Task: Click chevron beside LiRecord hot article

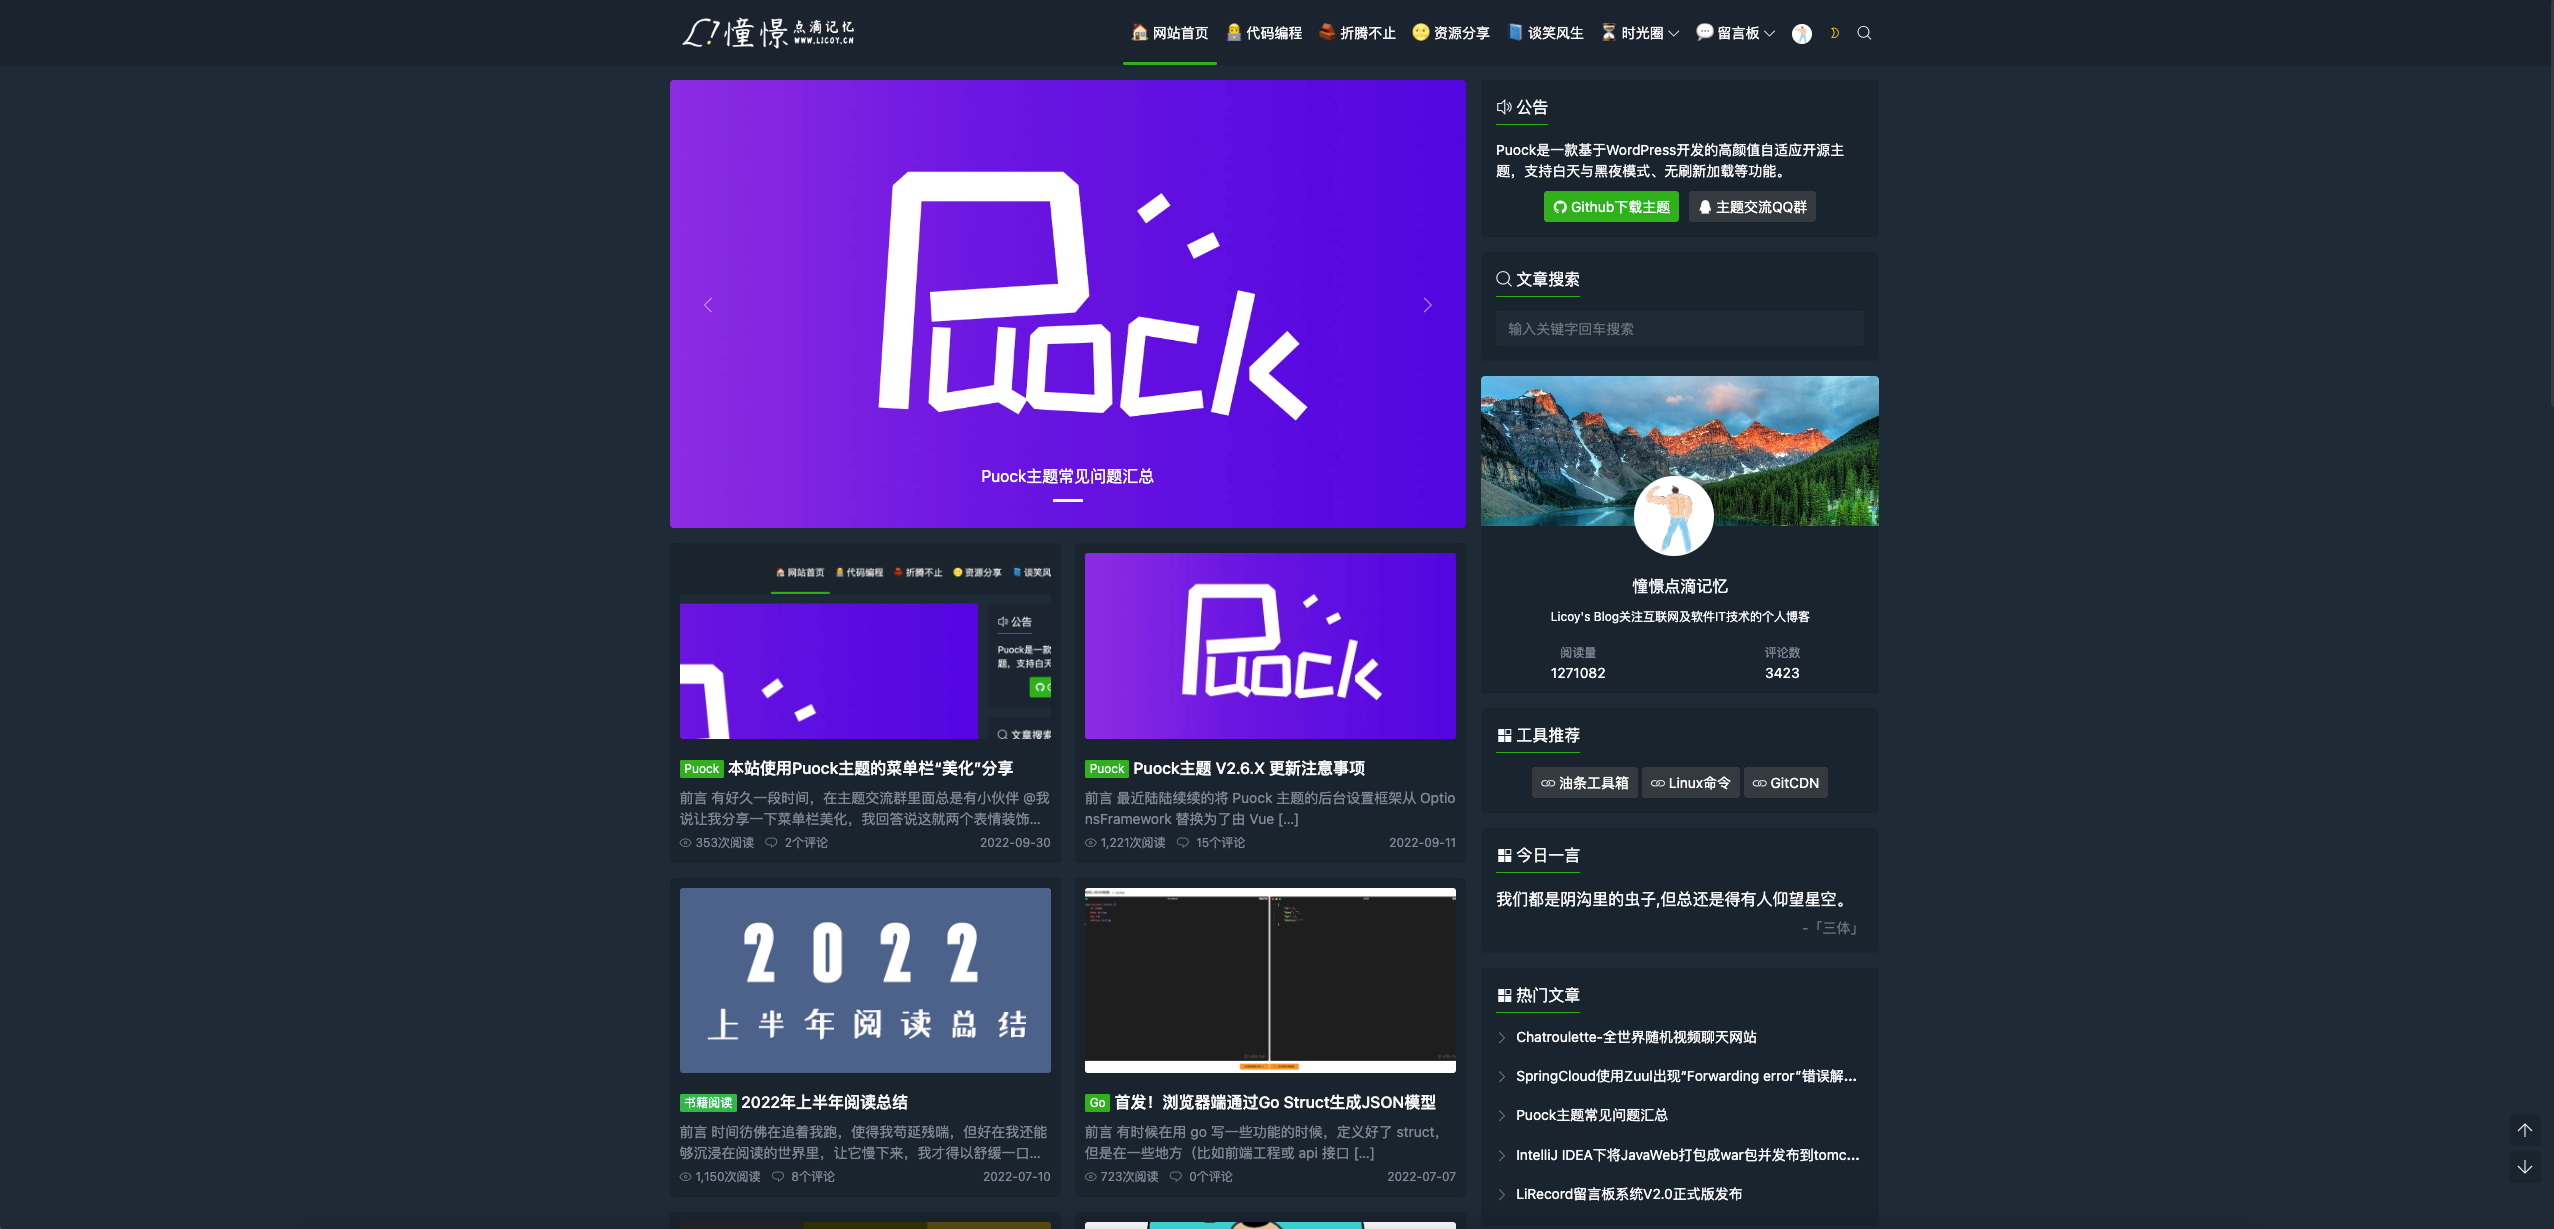Action: point(1502,1195)
